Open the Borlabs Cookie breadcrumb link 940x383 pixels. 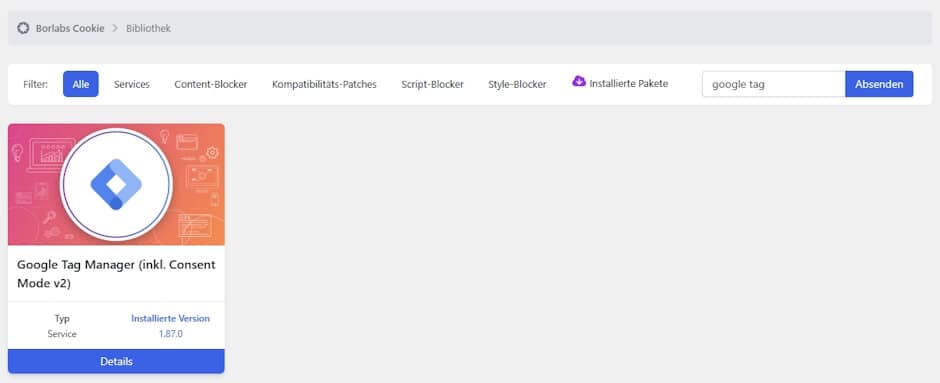[x=70, y=28]
